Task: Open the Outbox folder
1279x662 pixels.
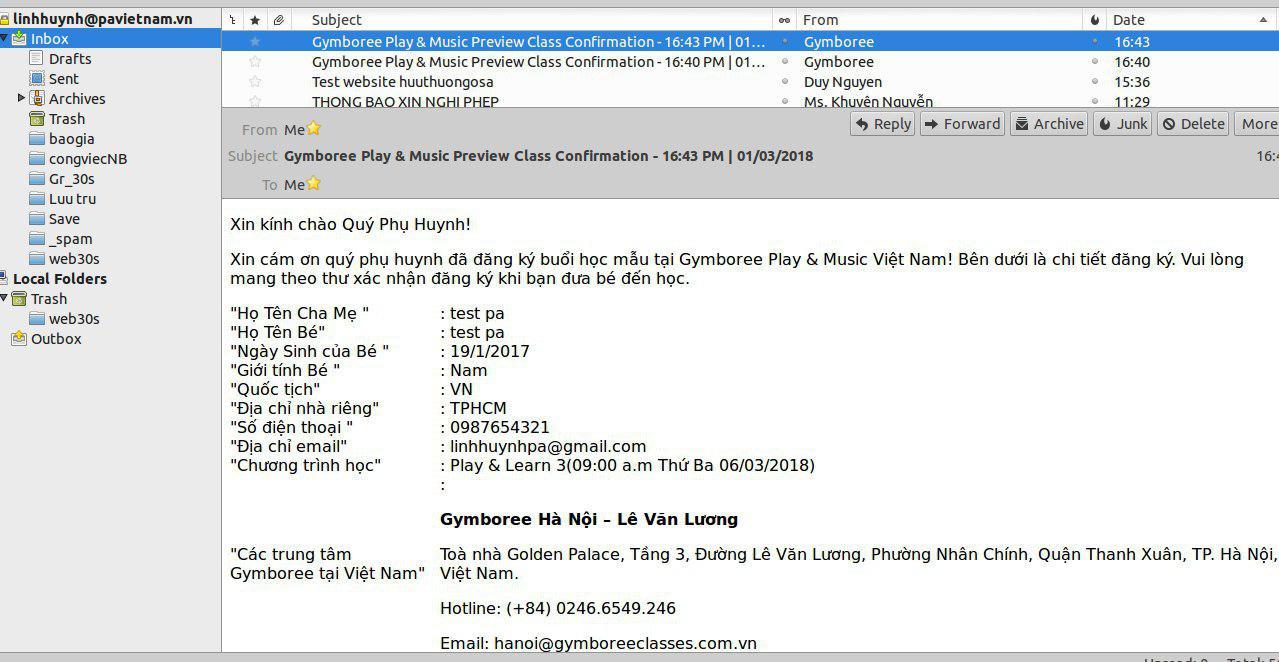Action: (x=56, y=339)
